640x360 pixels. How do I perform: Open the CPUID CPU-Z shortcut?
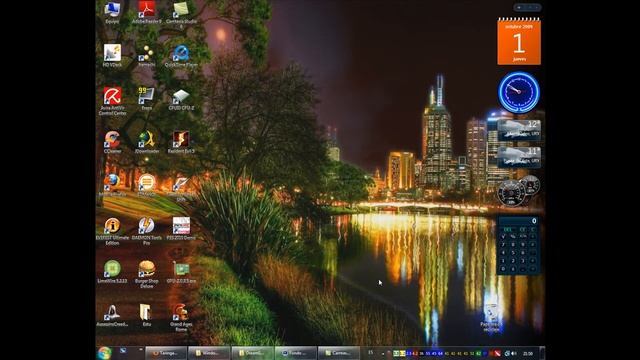coord(181,97)
